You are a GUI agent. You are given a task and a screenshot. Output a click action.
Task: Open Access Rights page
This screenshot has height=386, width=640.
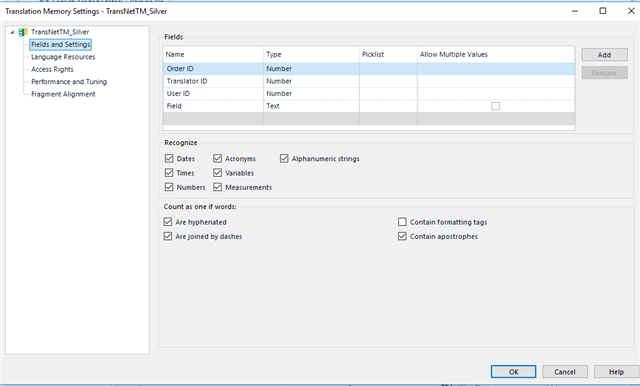click(x=52, y=69)
